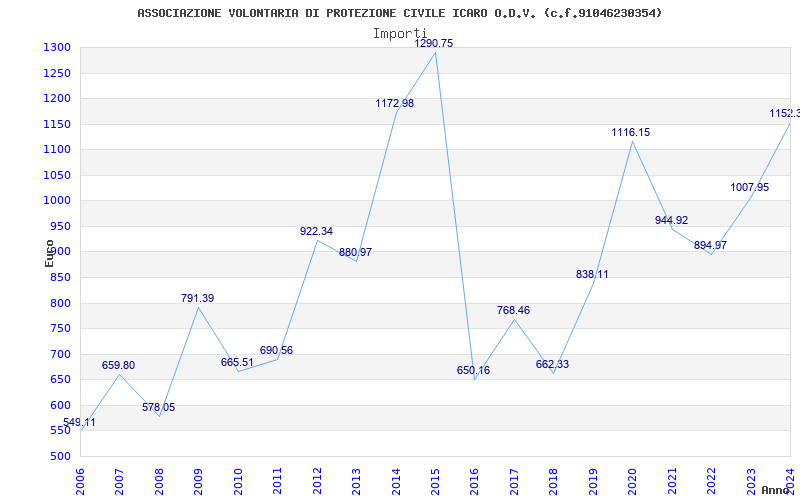Screen dimensions: 800x500
Task: Click the 659.80 value label
Action: click(x=118, y=365)
